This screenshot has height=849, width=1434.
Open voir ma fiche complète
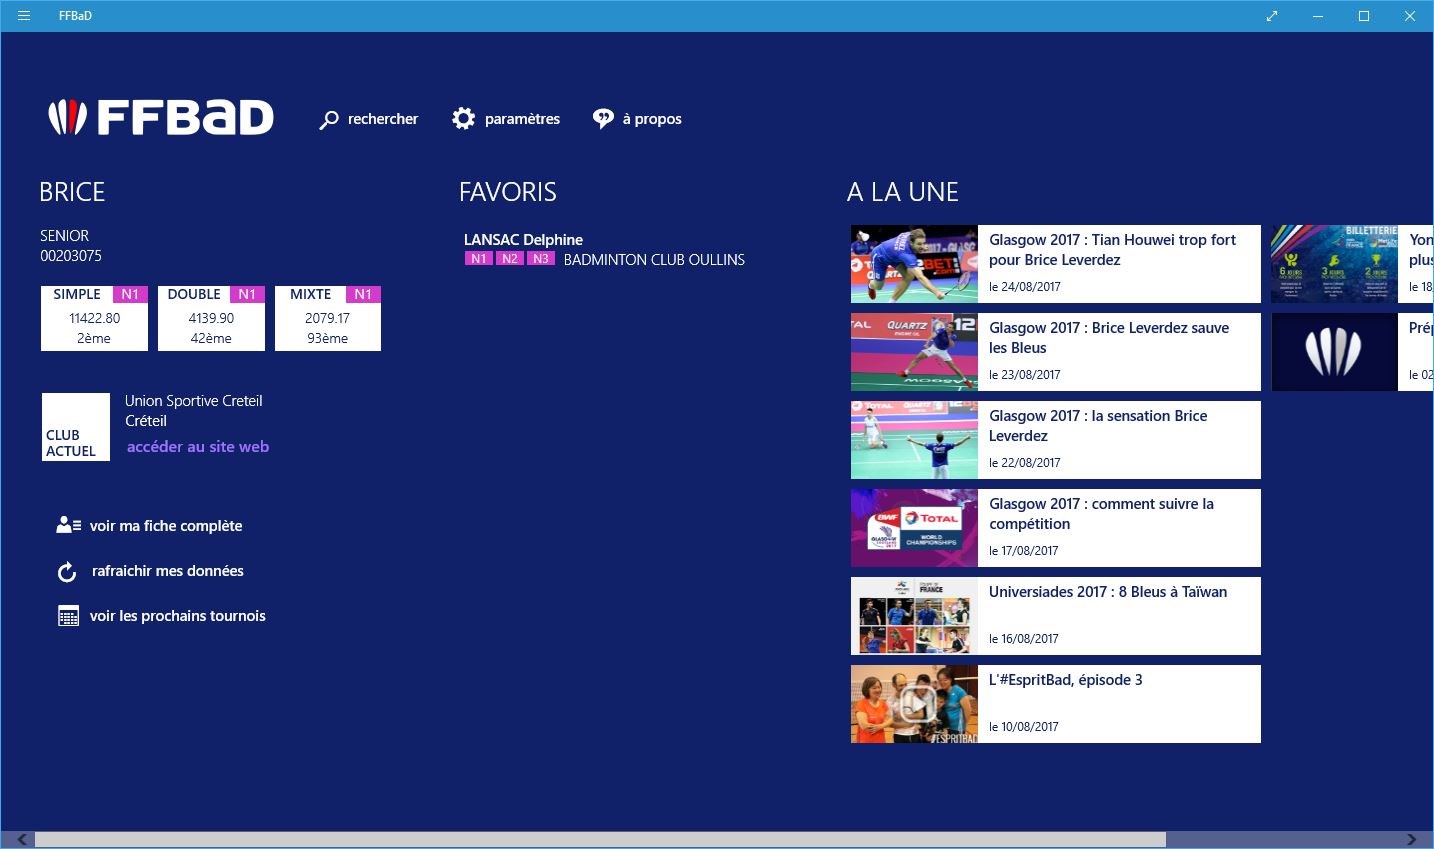[166, 526]
